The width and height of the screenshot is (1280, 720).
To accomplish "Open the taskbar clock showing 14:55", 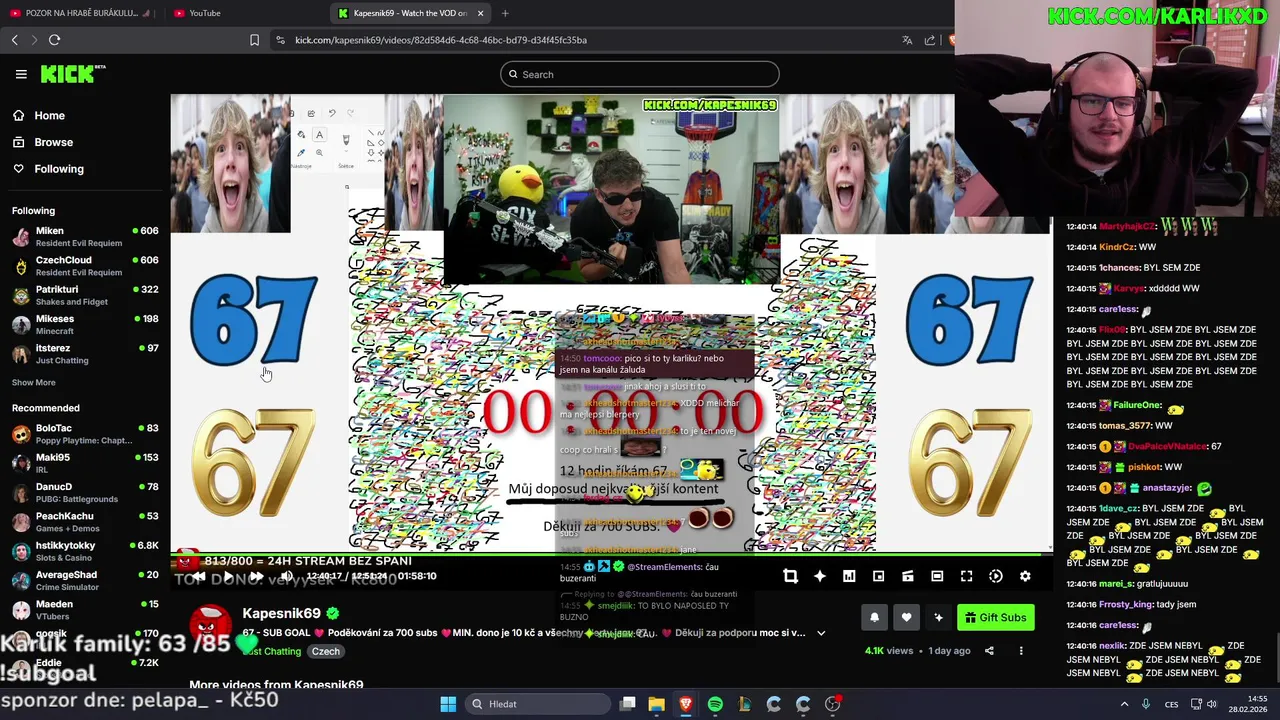I will (x=1249, y=704).
